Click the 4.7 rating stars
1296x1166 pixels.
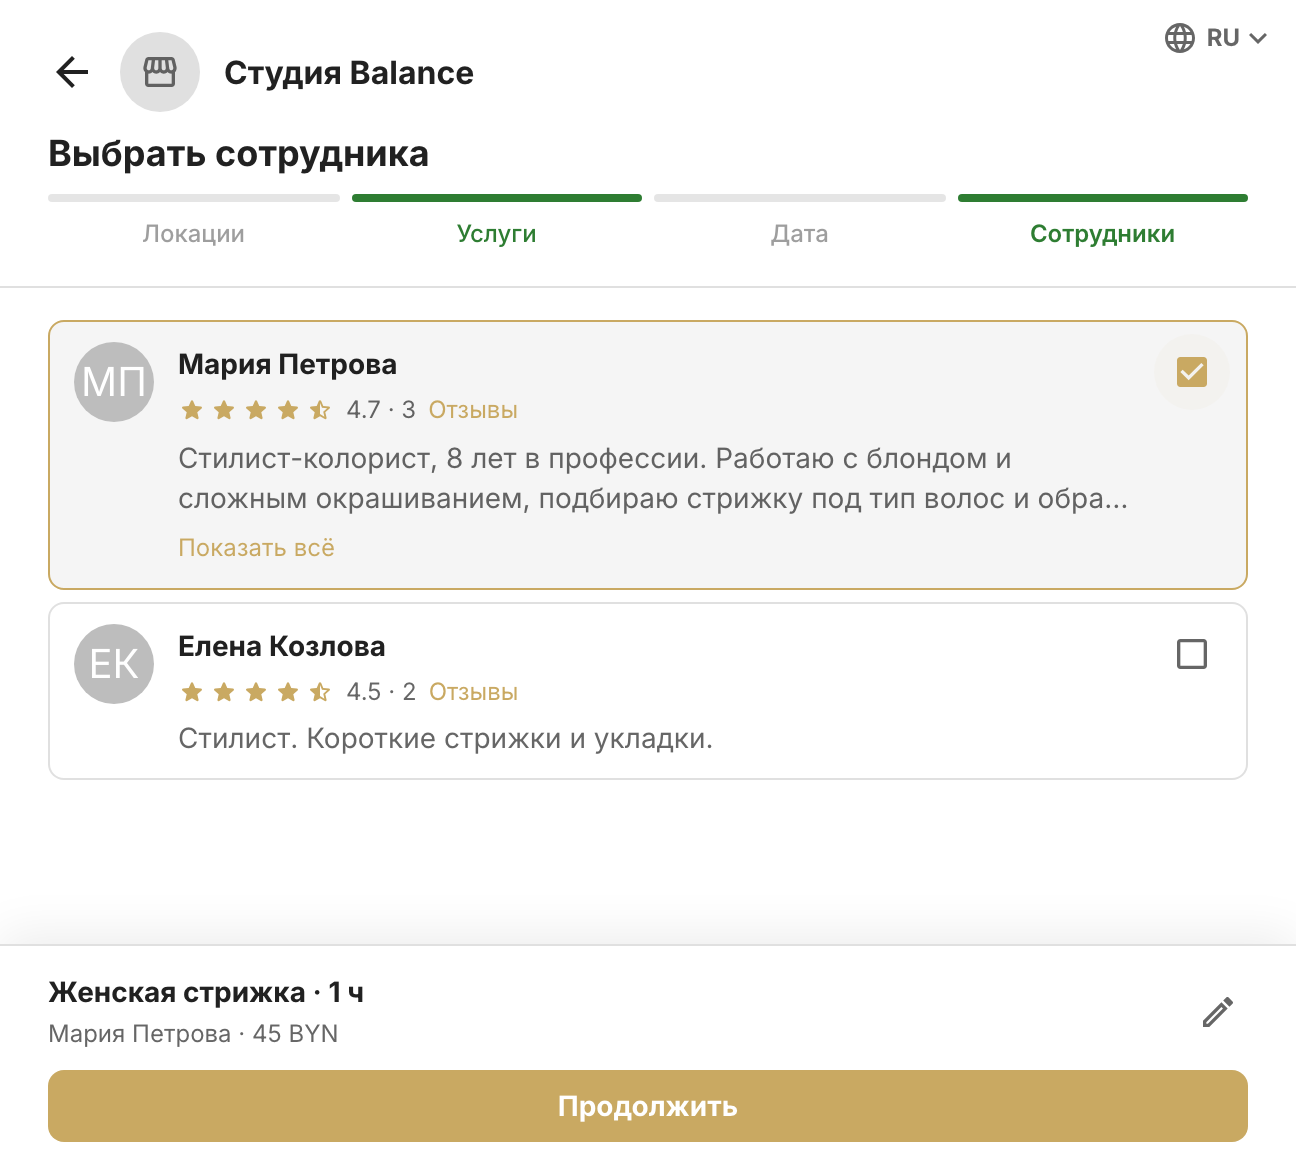[256, 410]
